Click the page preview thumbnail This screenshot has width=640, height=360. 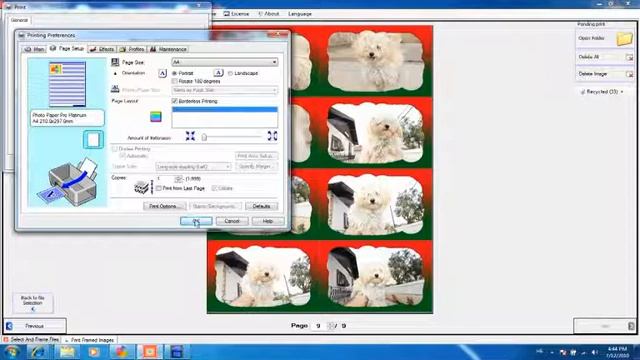pos(67,84)
